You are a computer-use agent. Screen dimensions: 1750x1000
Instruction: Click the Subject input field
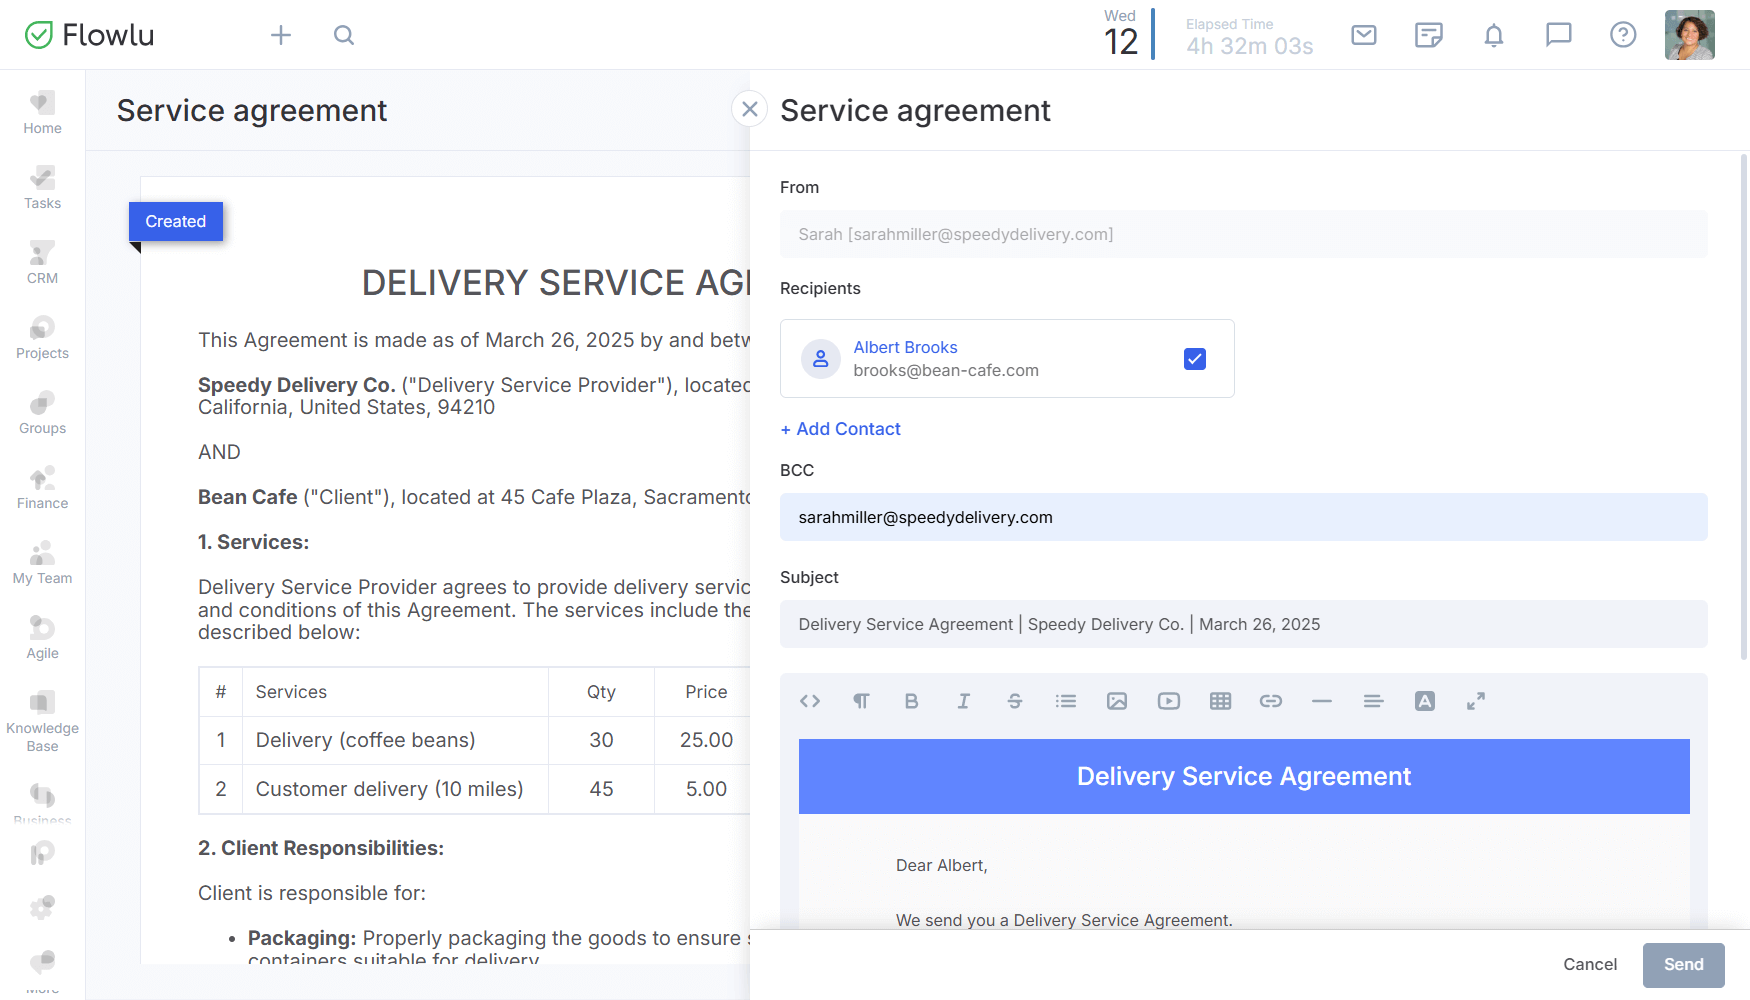(x=1243, y=624)
